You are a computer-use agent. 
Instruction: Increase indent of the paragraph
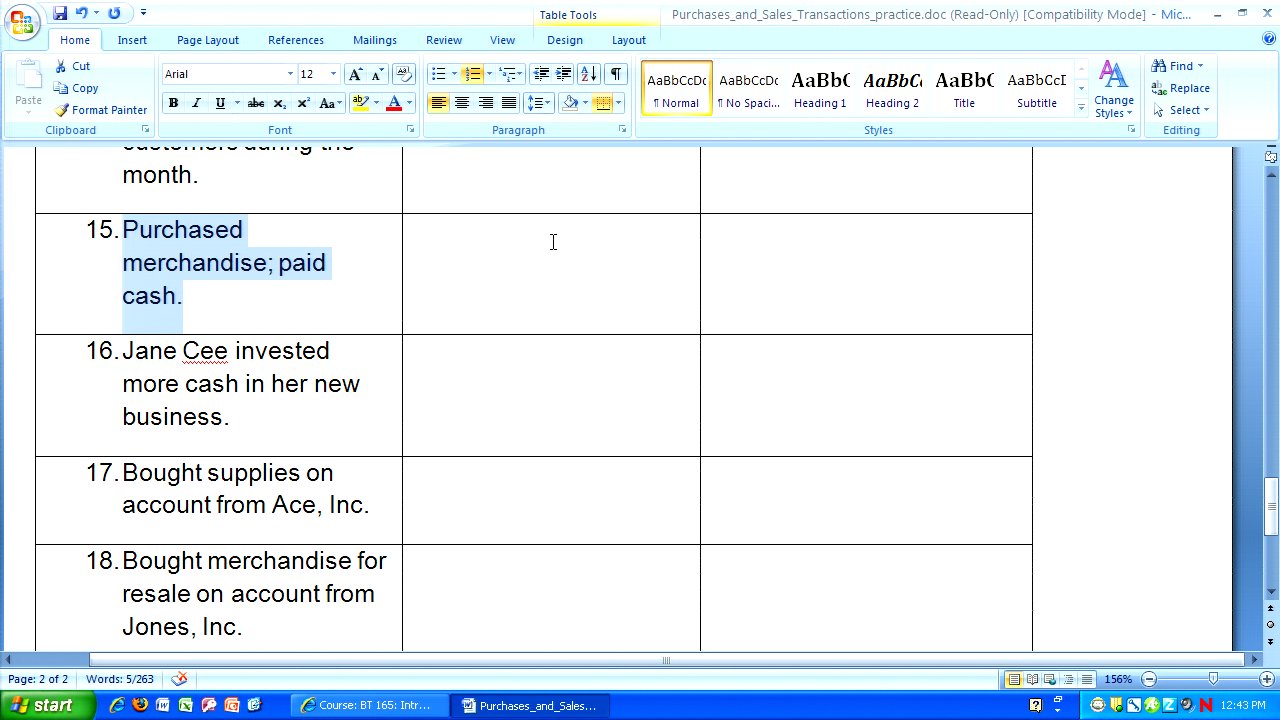coord(564,74)
